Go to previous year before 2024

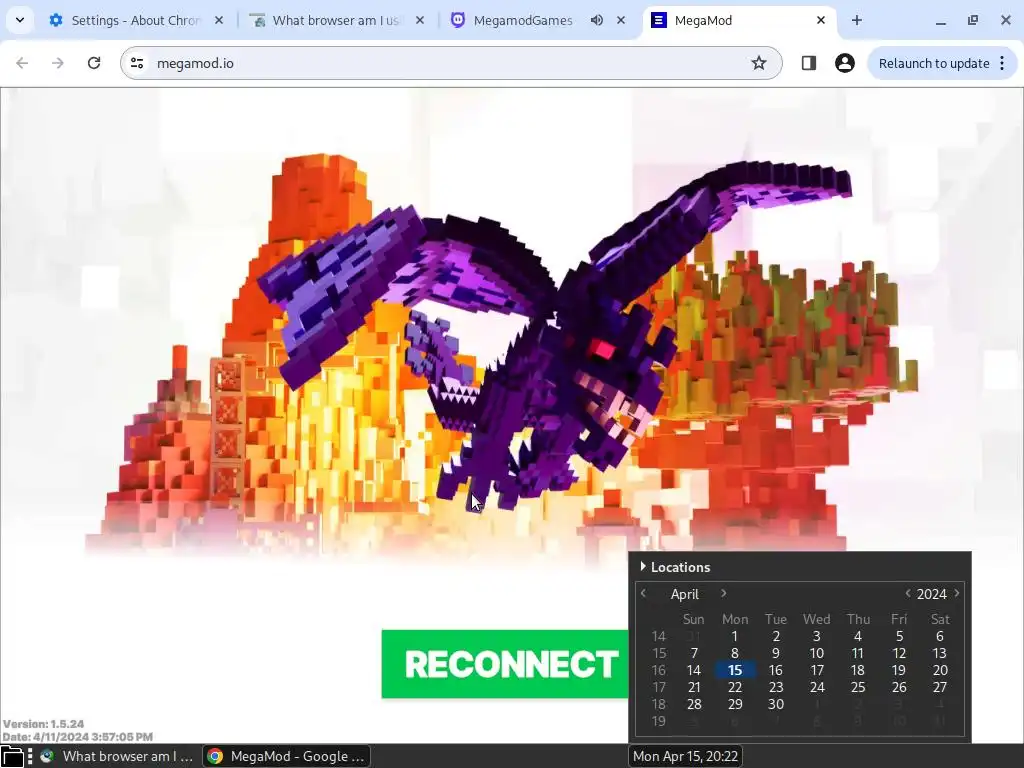point(908,593)
